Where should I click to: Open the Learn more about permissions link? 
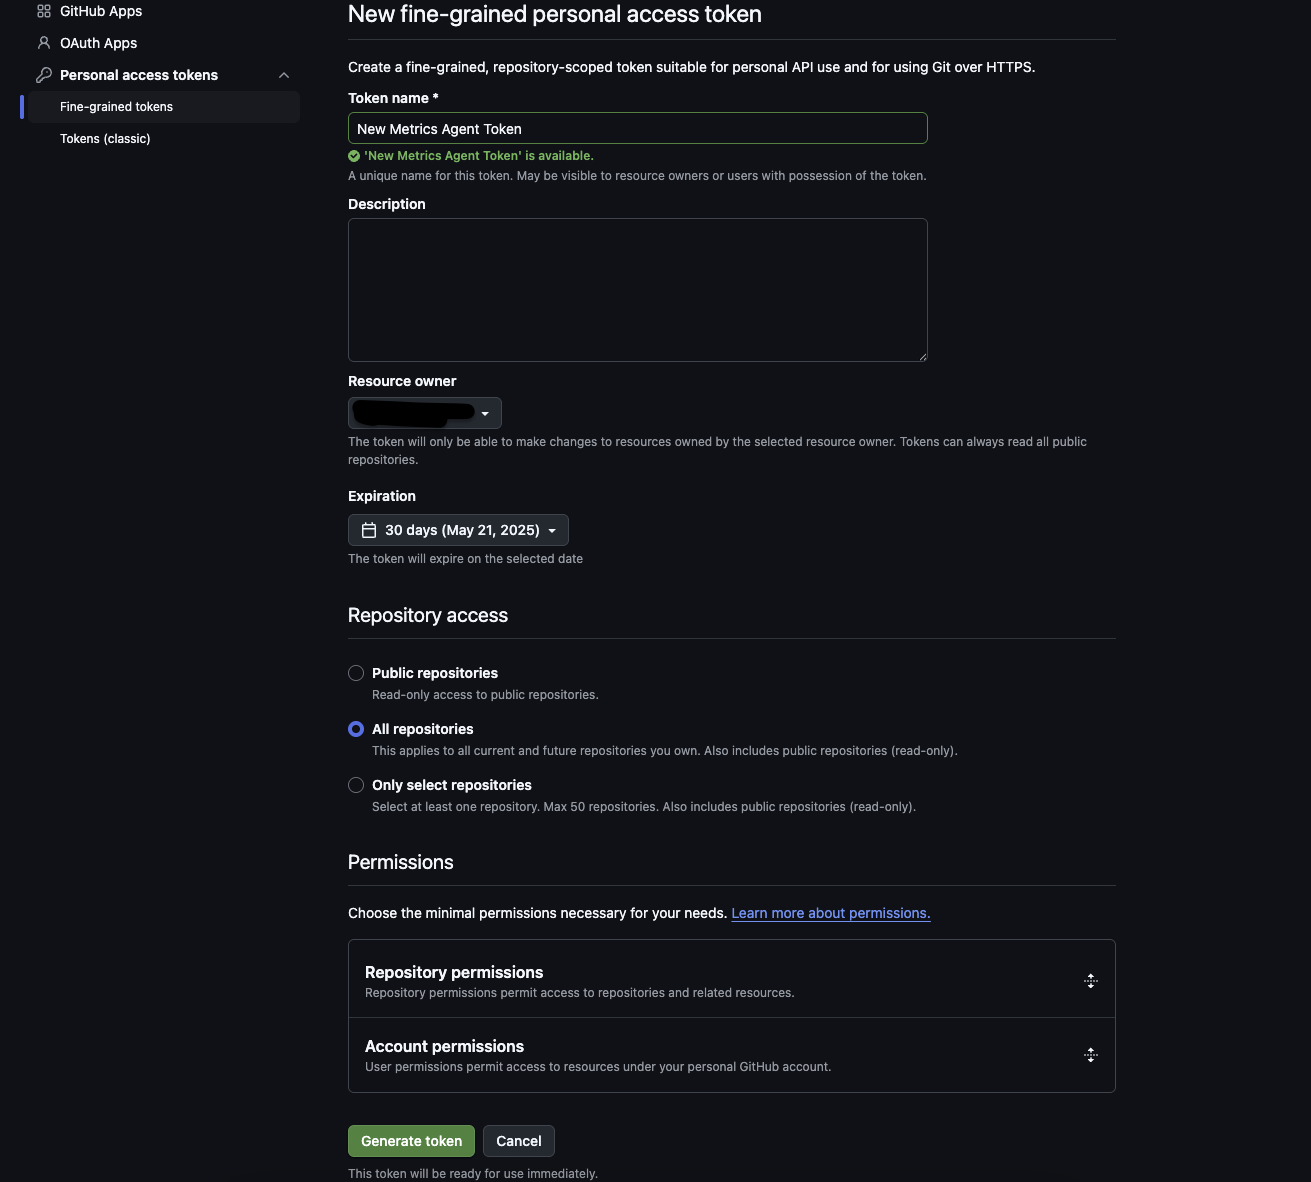click(x=831, y=913)
